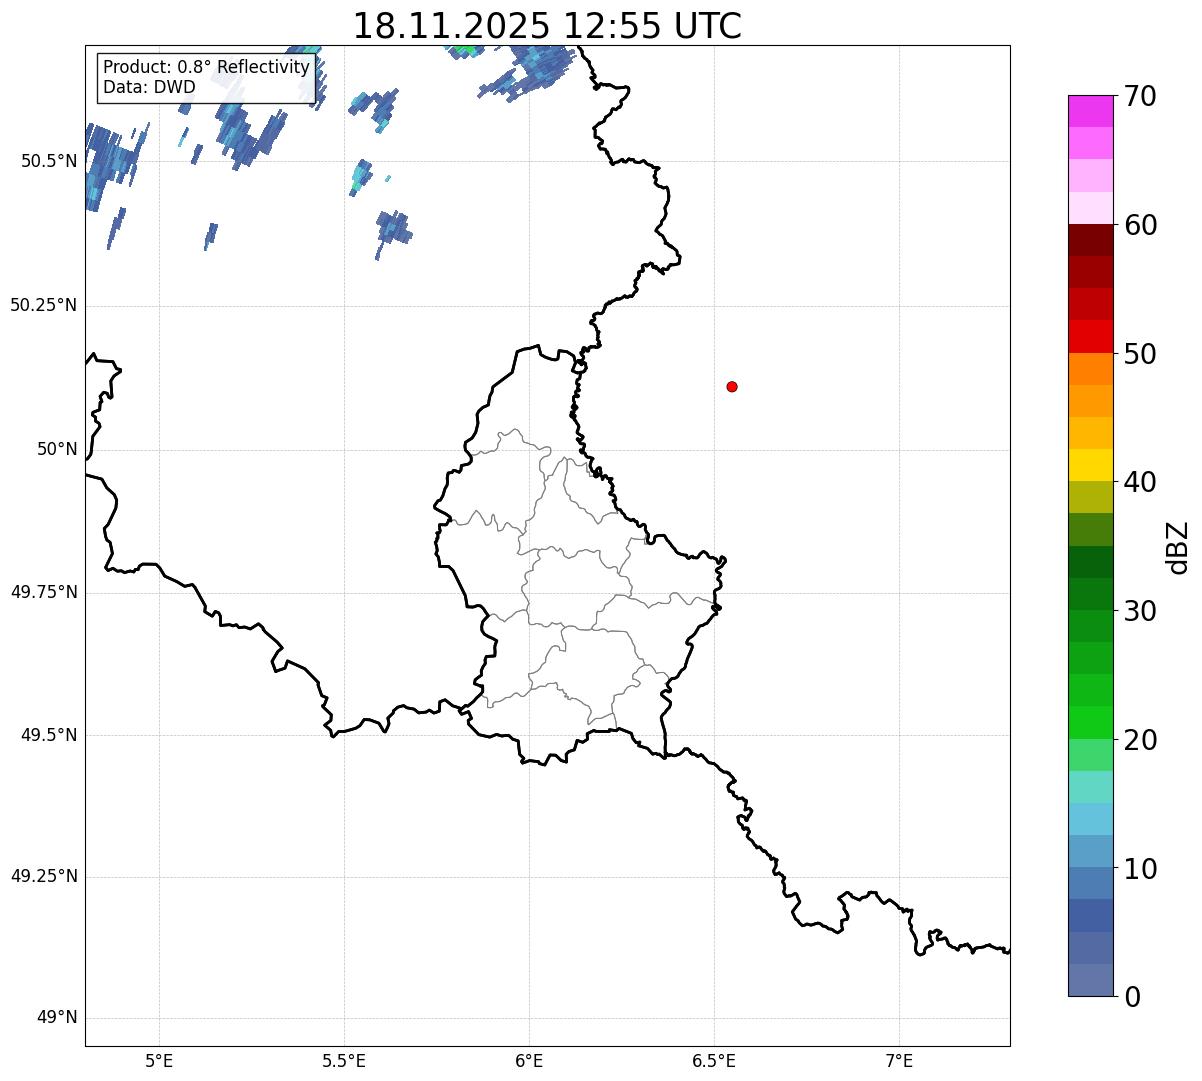
Task: Click the plot title showing 12:55 UTC
Action: click(547, 26)
